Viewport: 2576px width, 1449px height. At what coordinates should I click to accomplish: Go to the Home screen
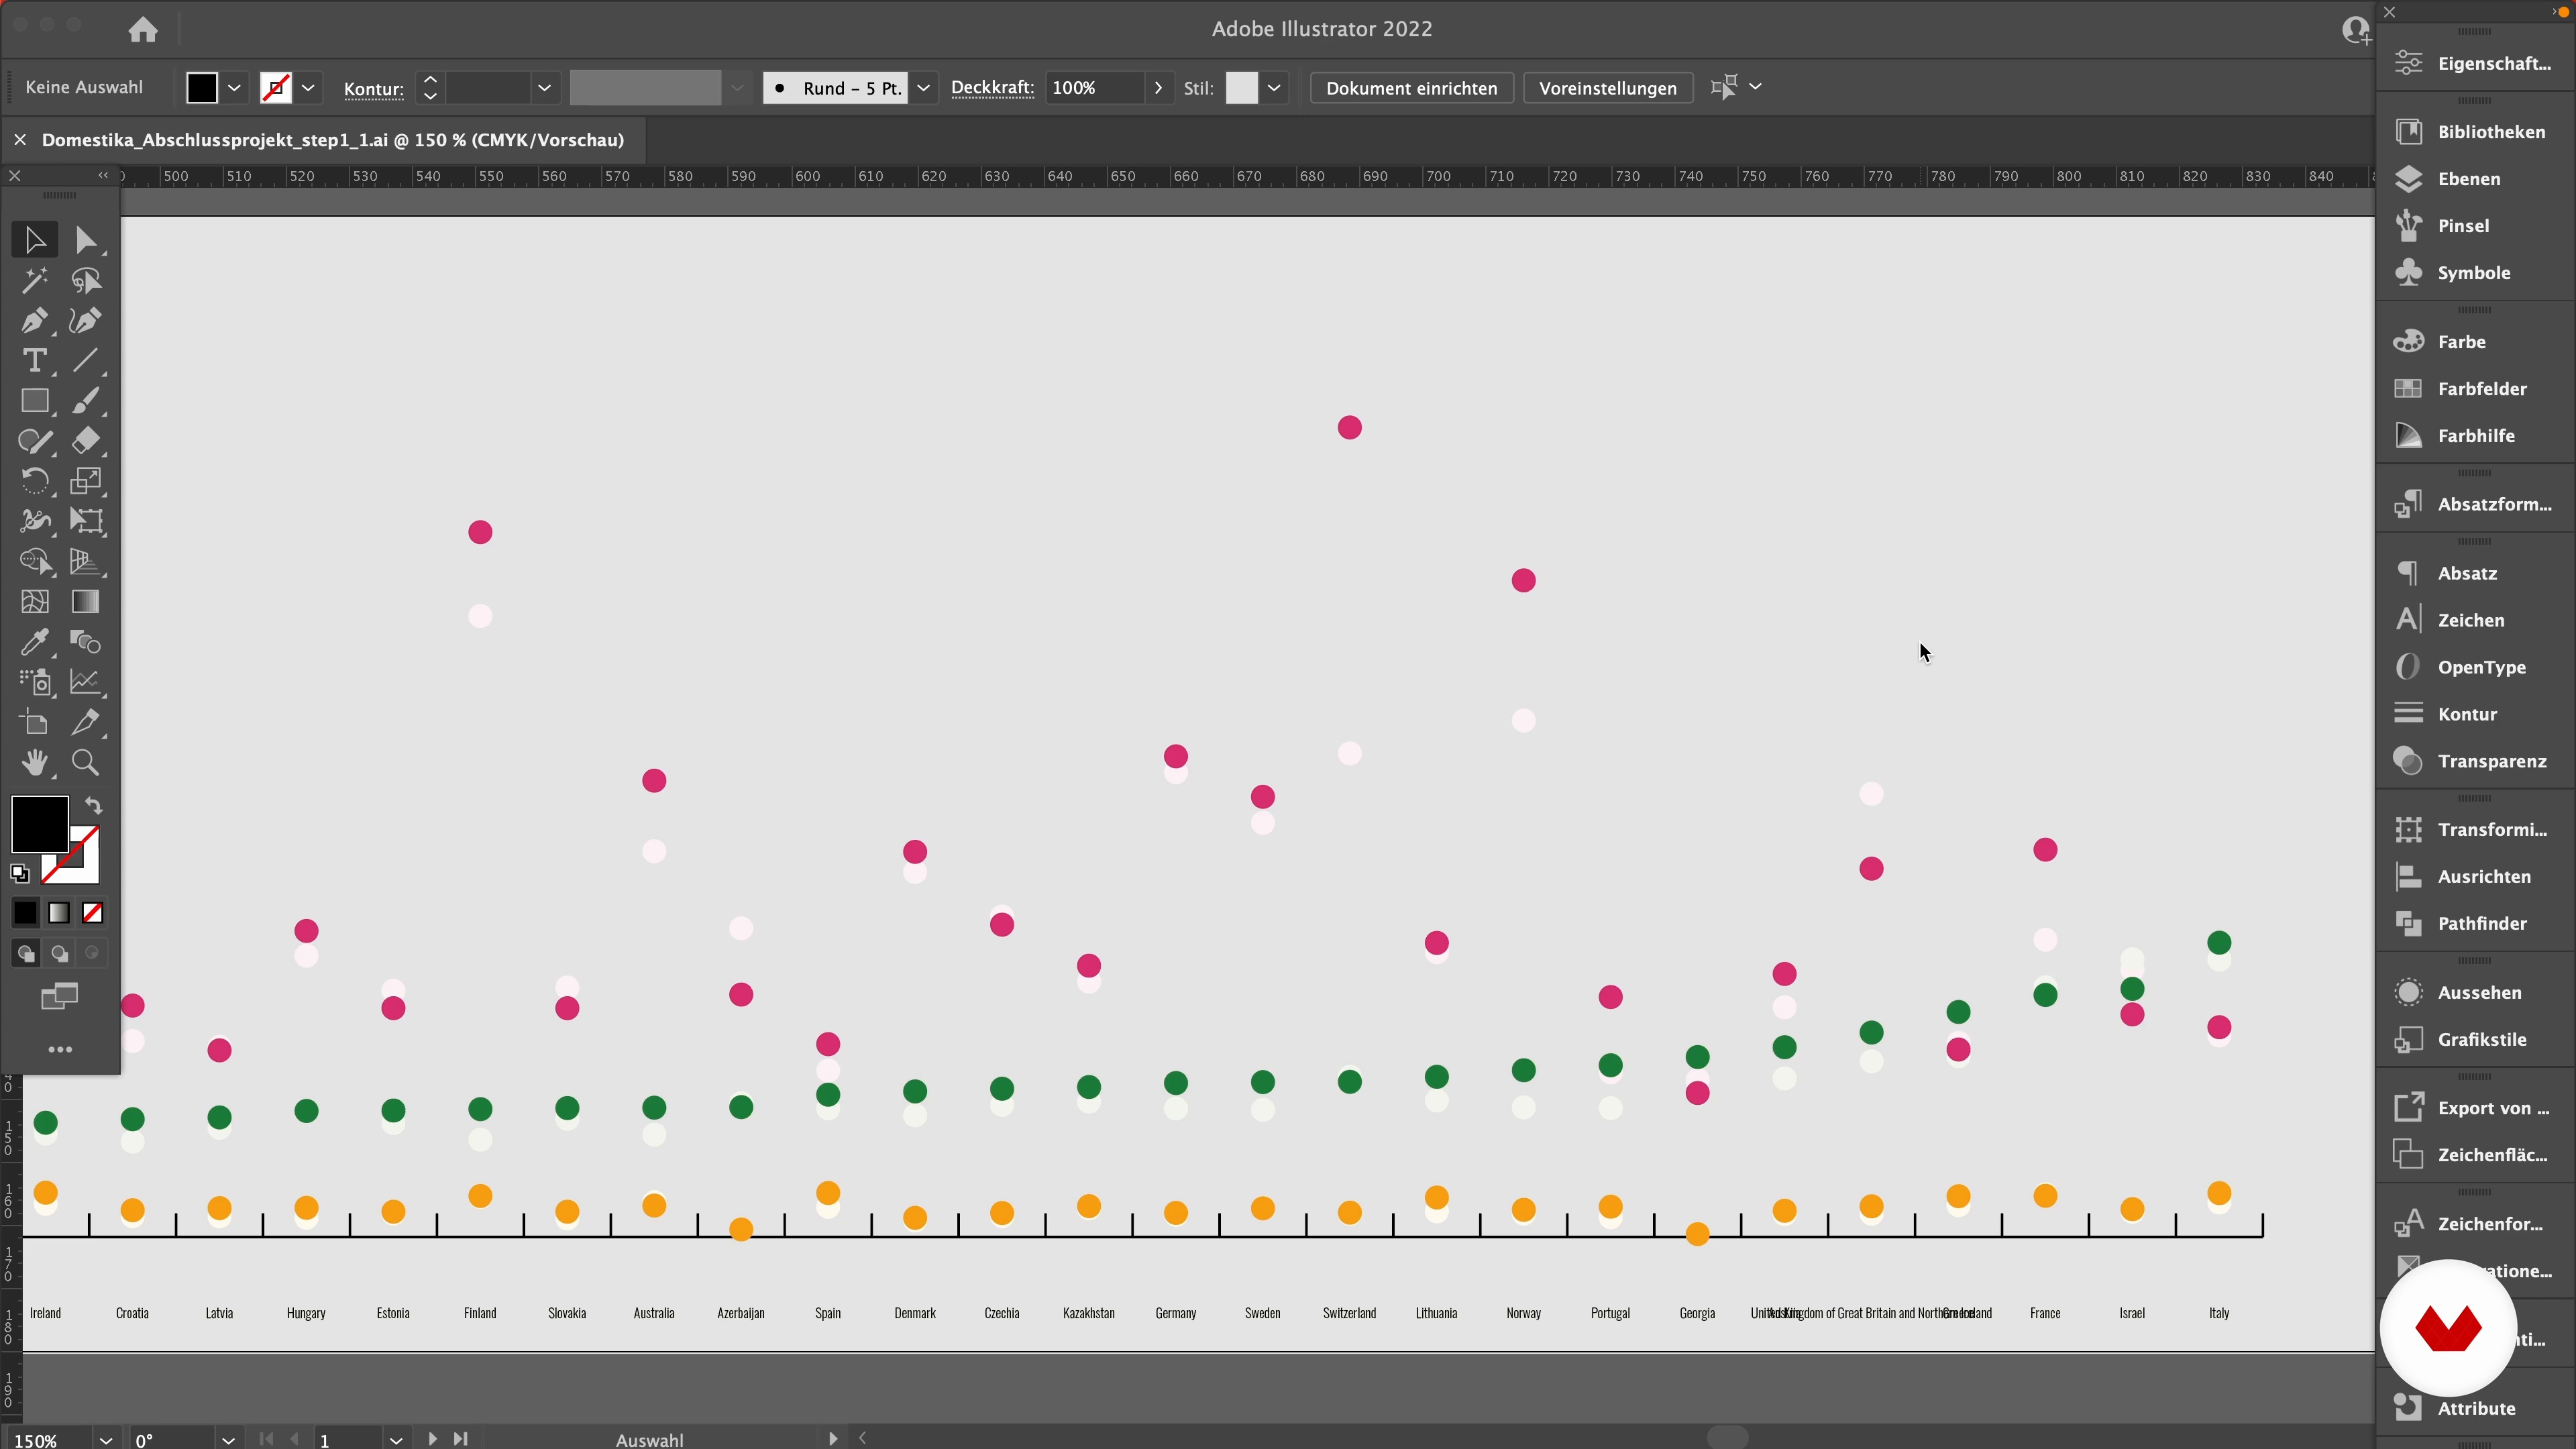pyautogui.click(x=143, y=30)
